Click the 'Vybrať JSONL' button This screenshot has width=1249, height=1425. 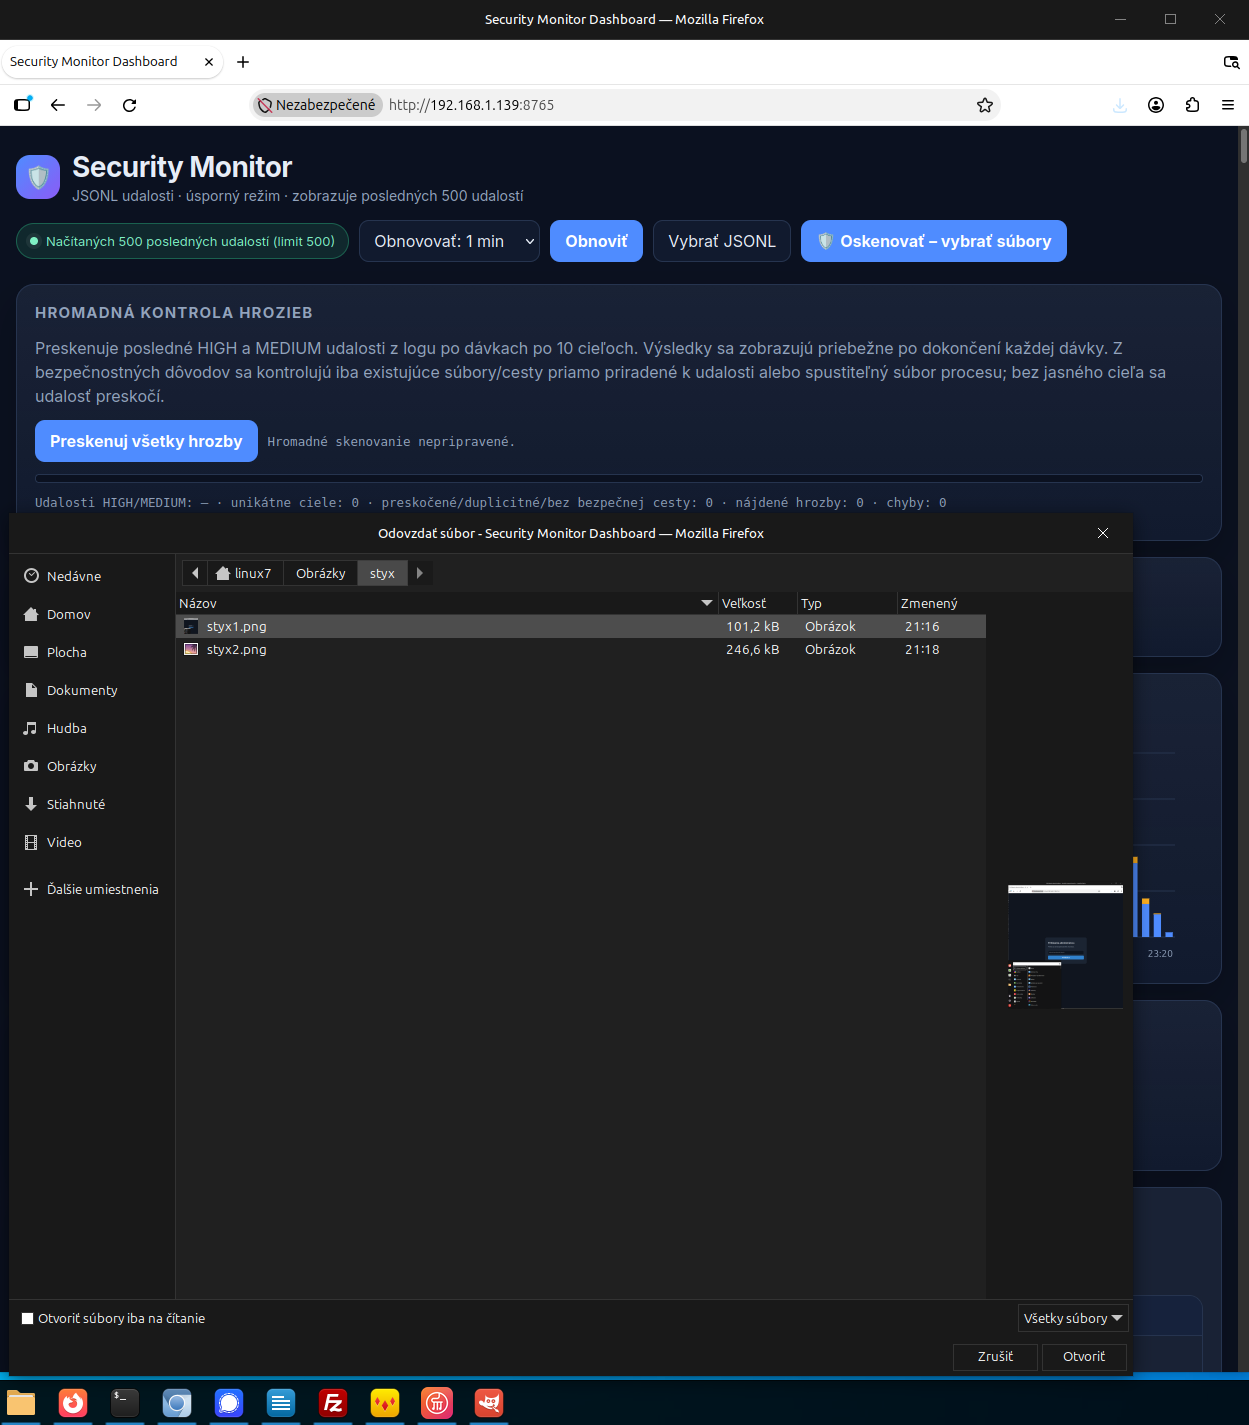[x=722, y=241]
